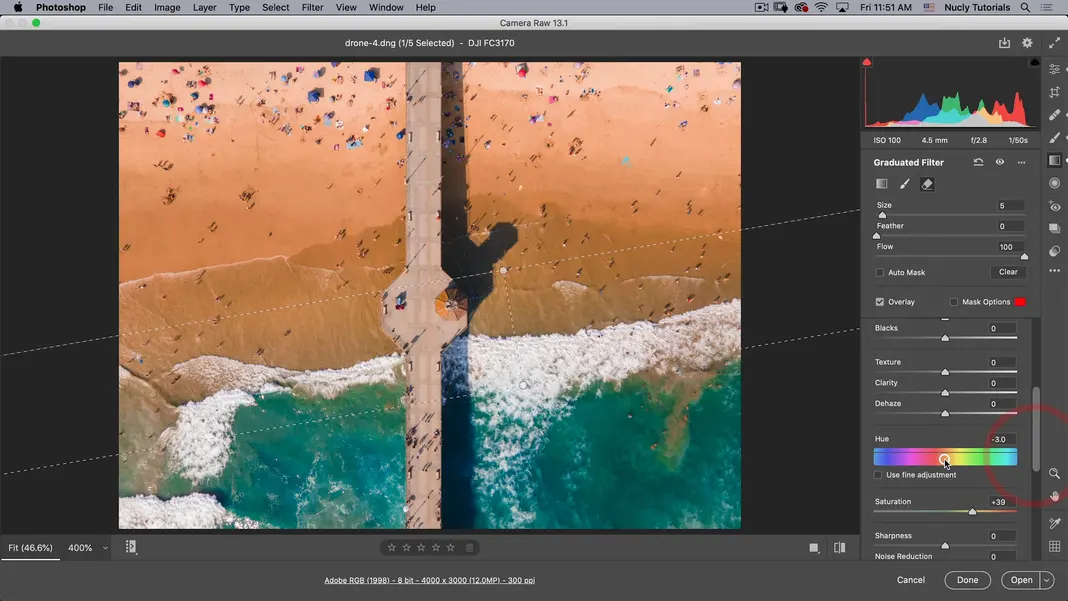The height and width of the screenshot is (601, 1068).
Task: Uncheck the Overlay checkbox
Action: [880, 302]
